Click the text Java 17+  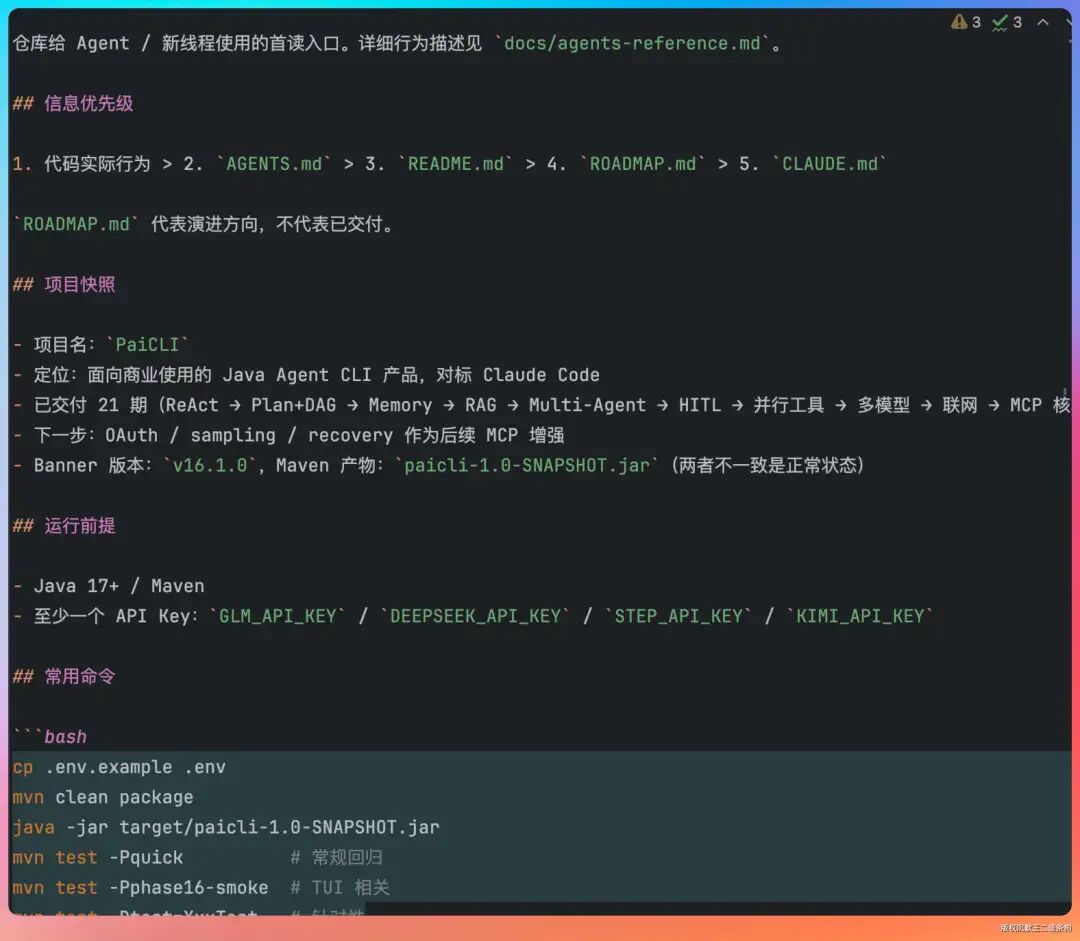pos(76,586)
